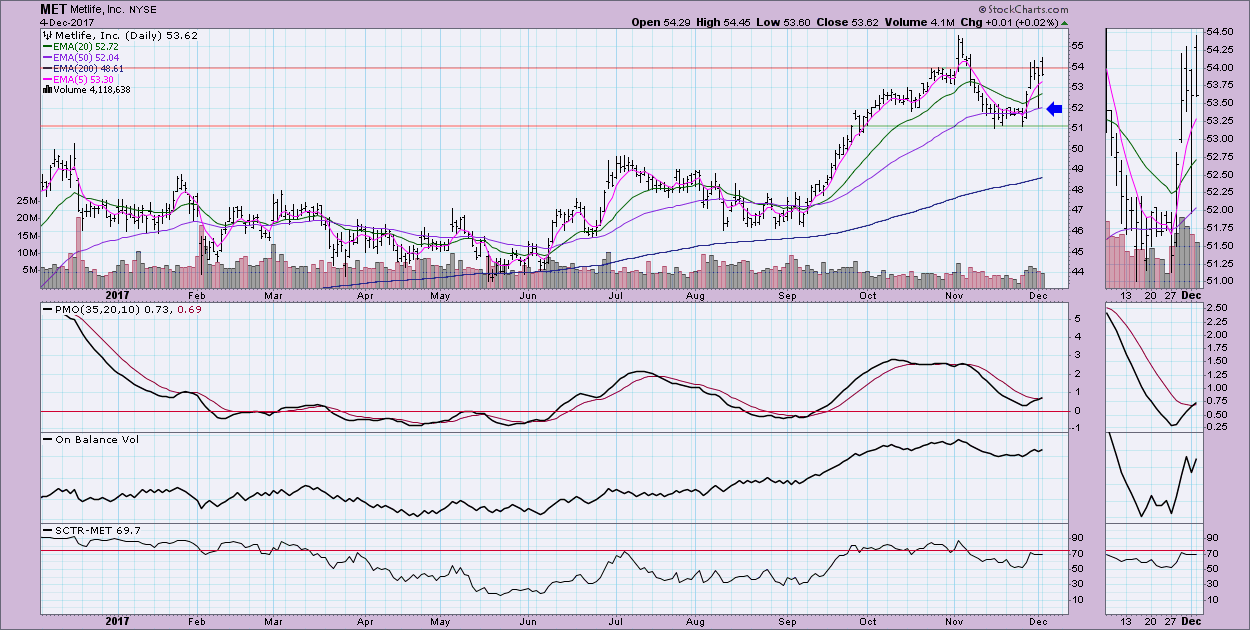Click the volume bars icon in legend

point(45,90)
